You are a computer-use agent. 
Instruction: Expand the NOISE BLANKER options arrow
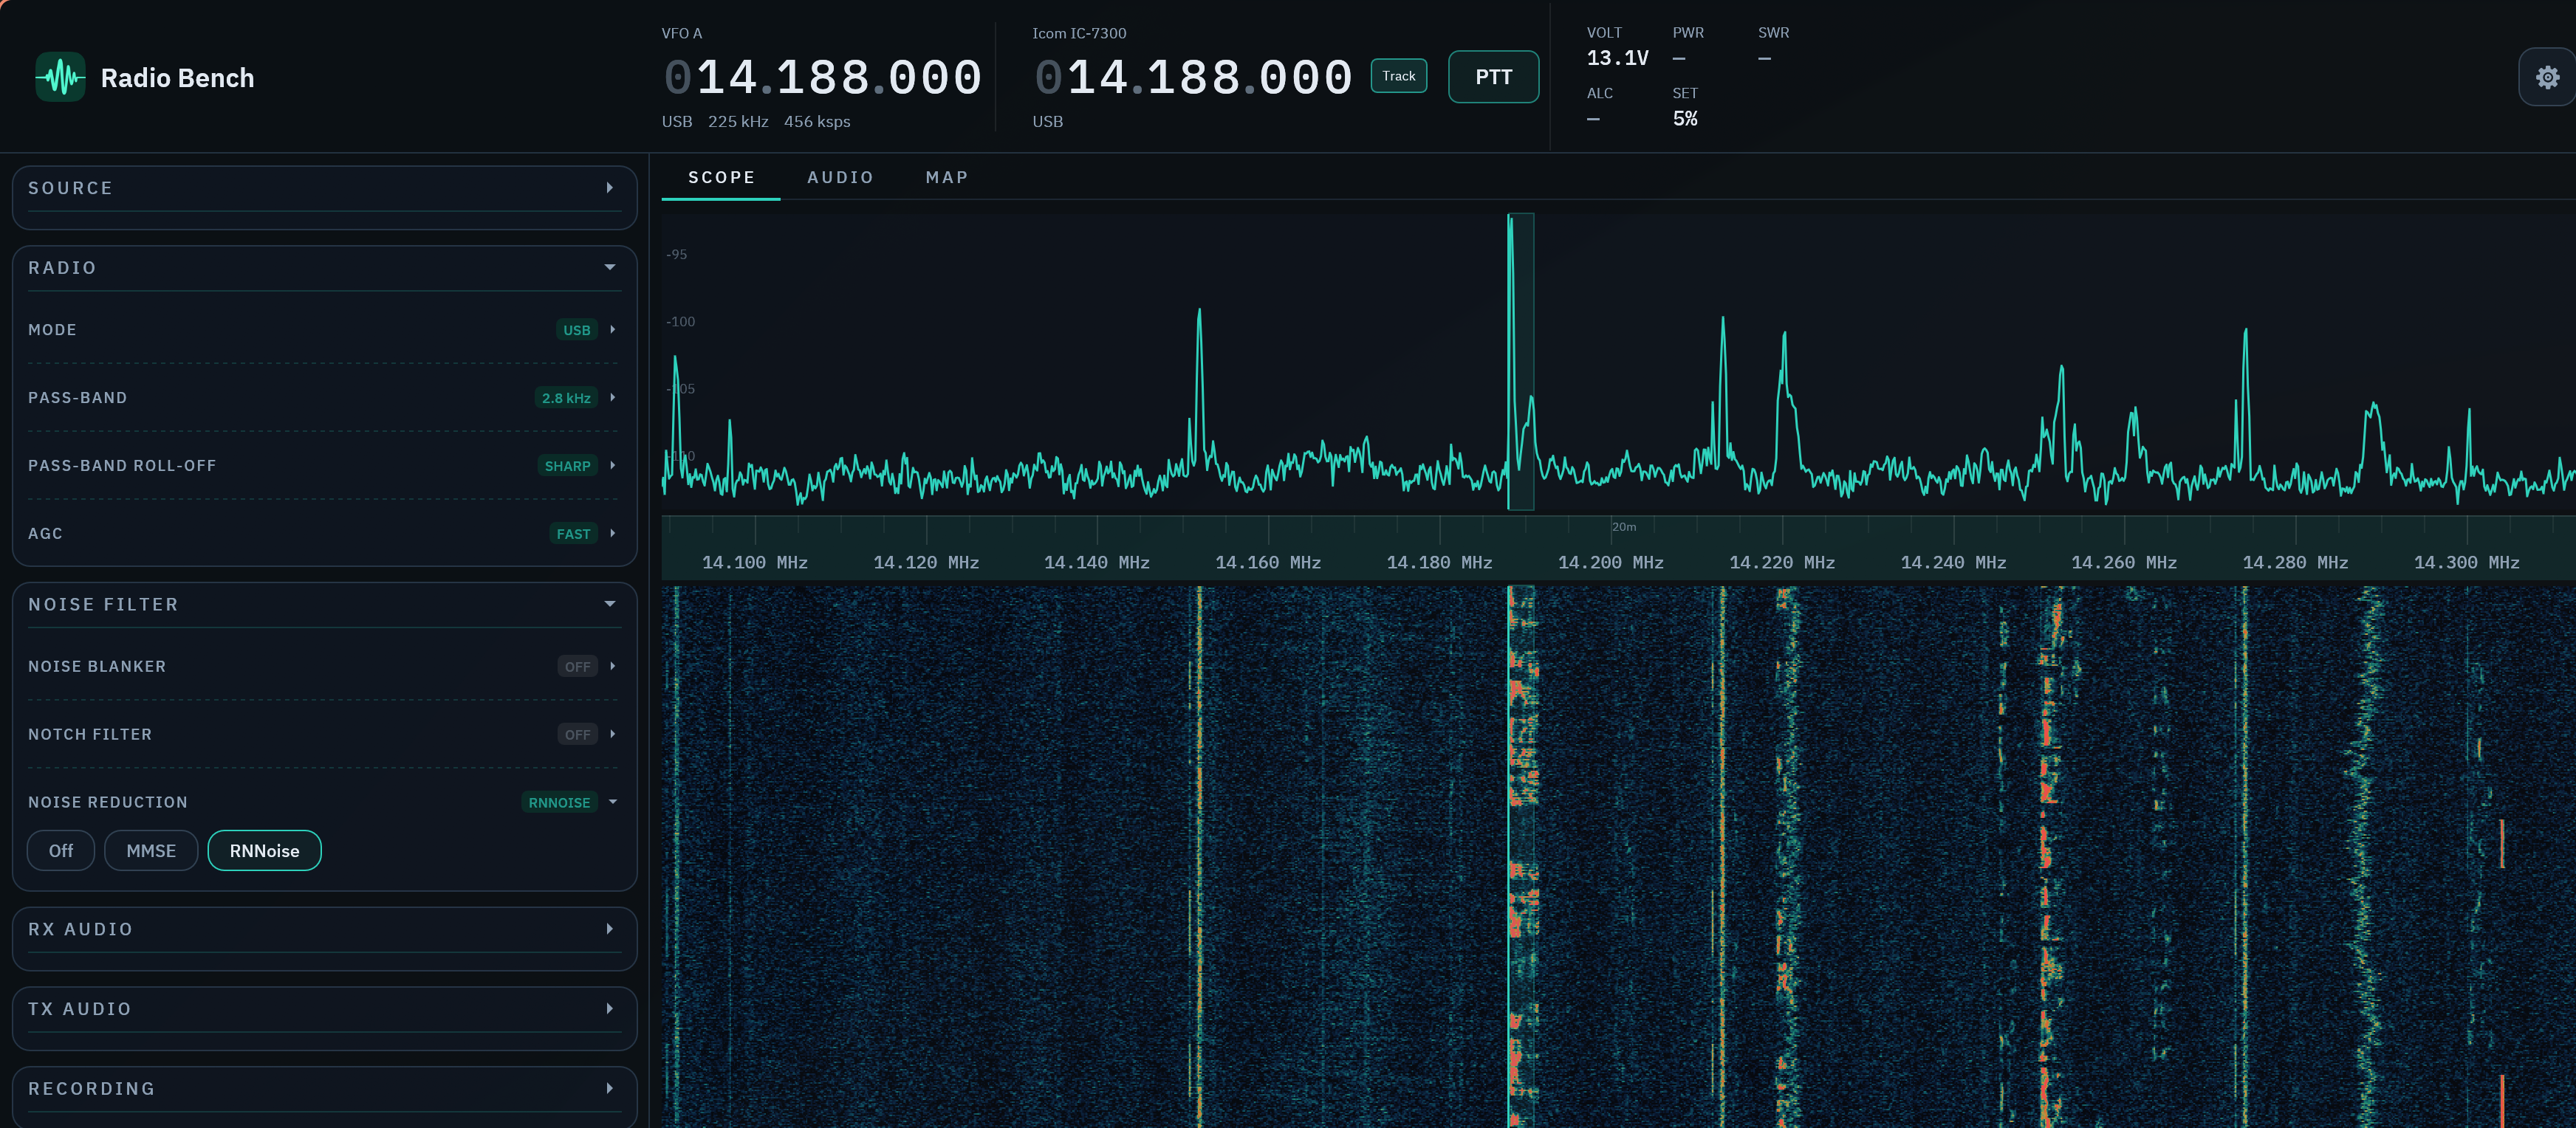coord(612,667)
